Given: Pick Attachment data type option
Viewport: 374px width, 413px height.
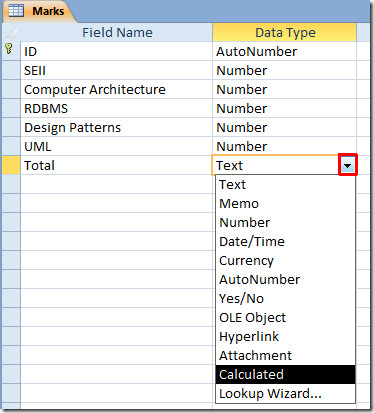Looking at the screenshot, I should tap(285, 355).
